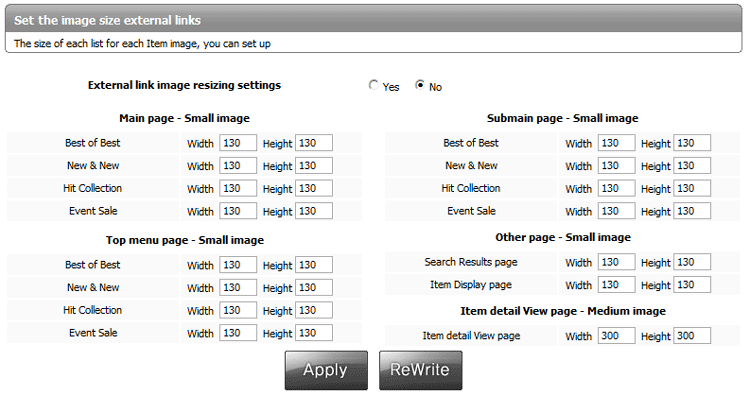Focus Submain page New & New Height field

pos(692,166)
